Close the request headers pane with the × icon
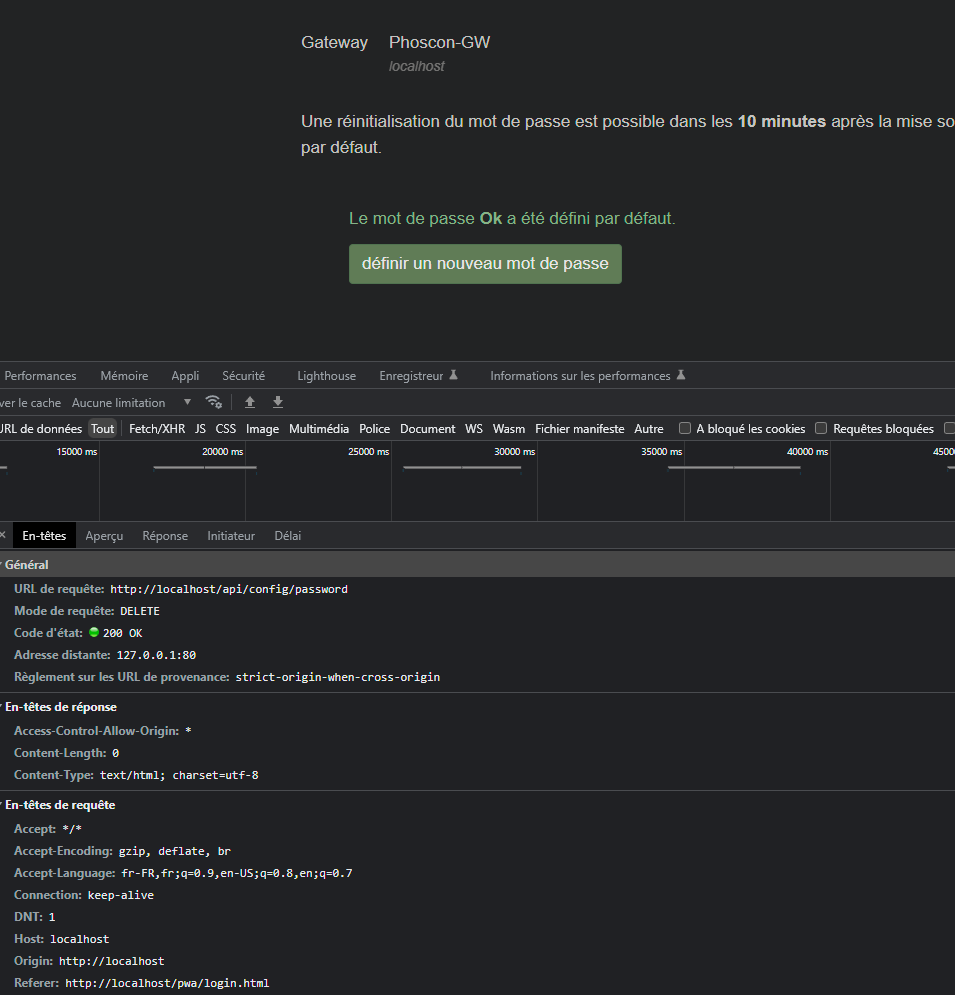Viewport: 955px width, 995px height. [3, 535]
